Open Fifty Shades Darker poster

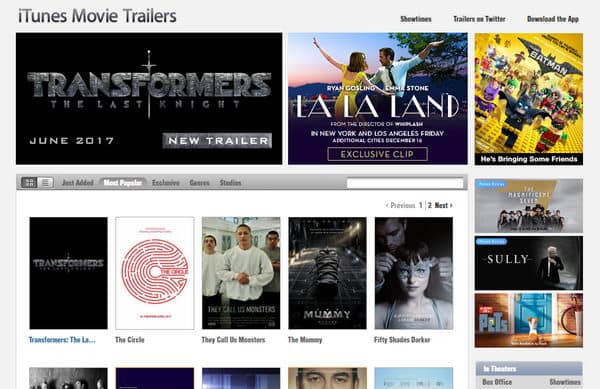tap(414, 273)
